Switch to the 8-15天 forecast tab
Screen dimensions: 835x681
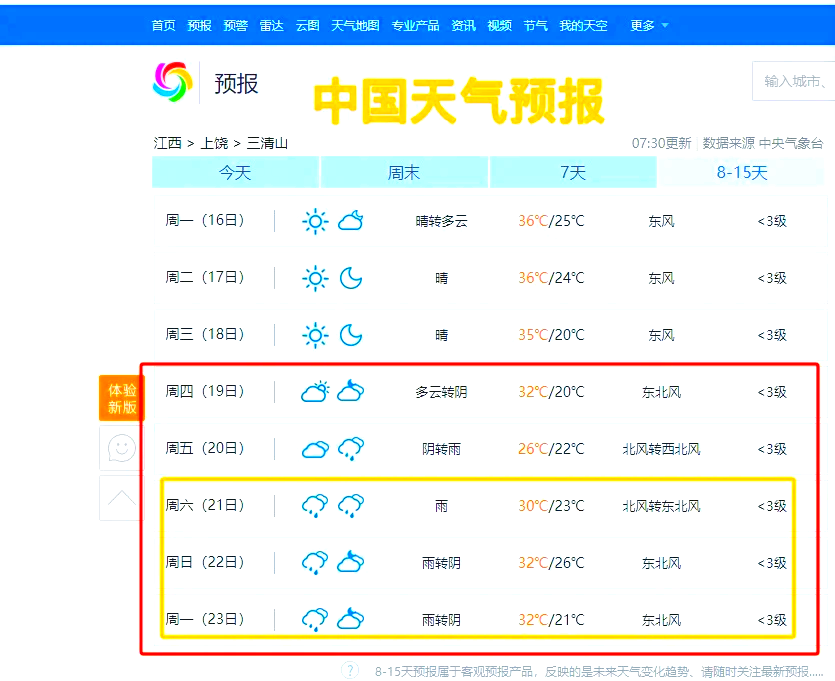coord(742,172)
